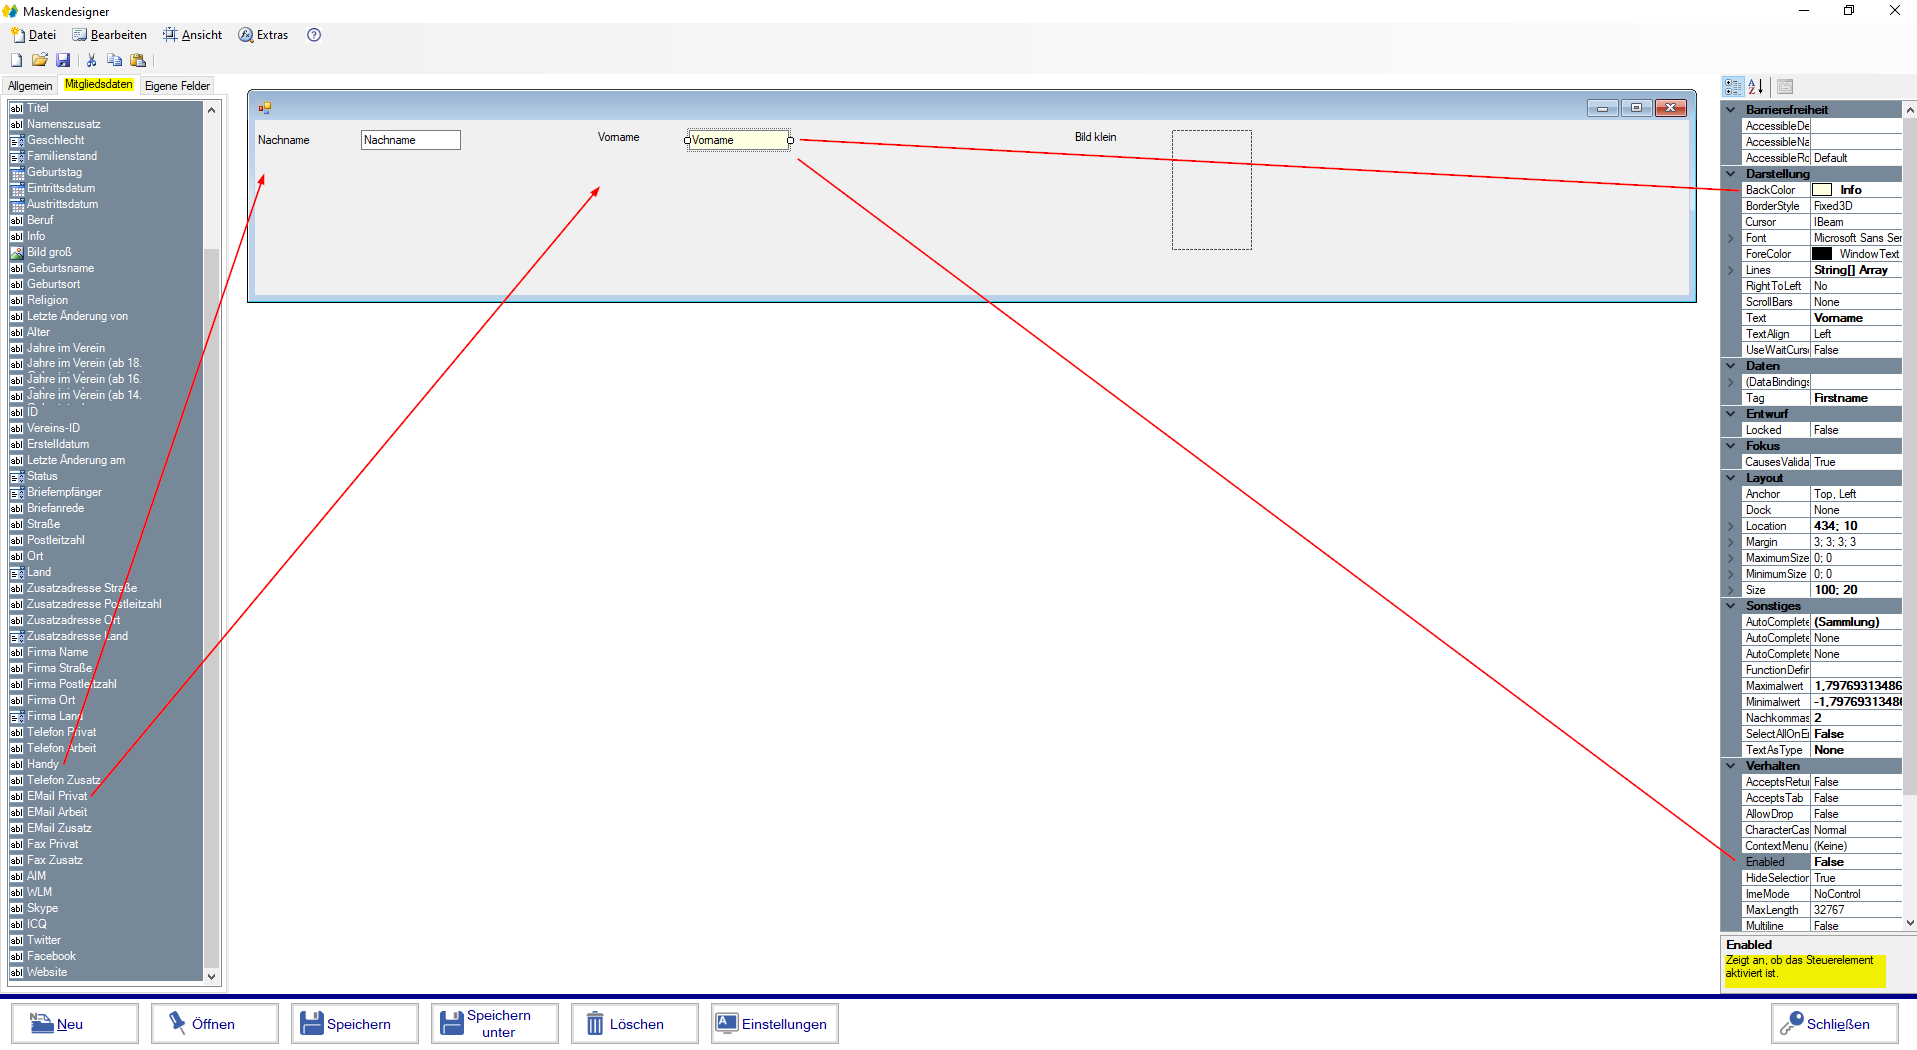Click the form icon in designer title bar

pos(265,108)
